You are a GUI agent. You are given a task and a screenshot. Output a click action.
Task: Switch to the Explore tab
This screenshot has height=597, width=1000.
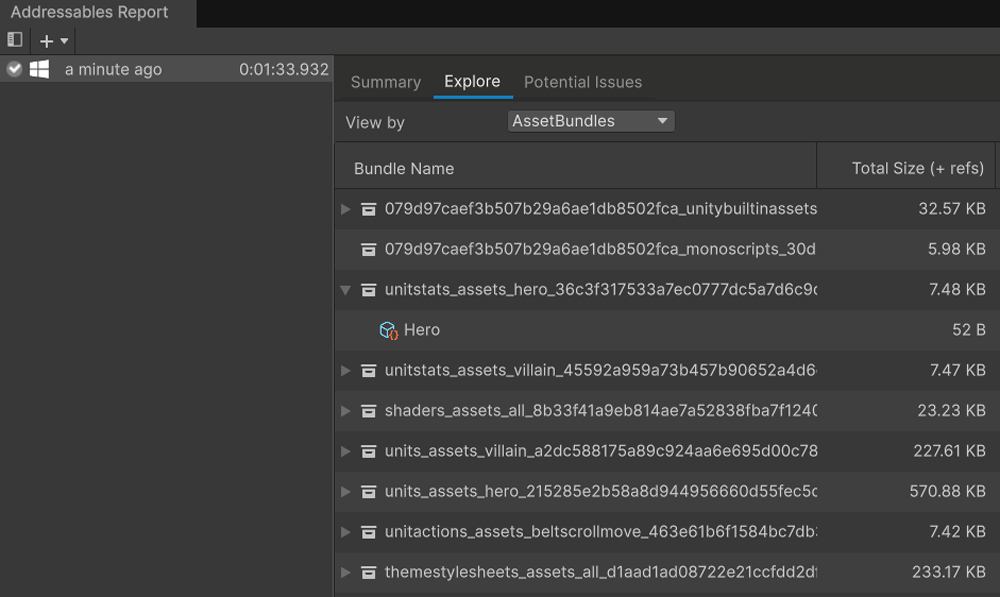pyautogui.click(x=472, y=82)
